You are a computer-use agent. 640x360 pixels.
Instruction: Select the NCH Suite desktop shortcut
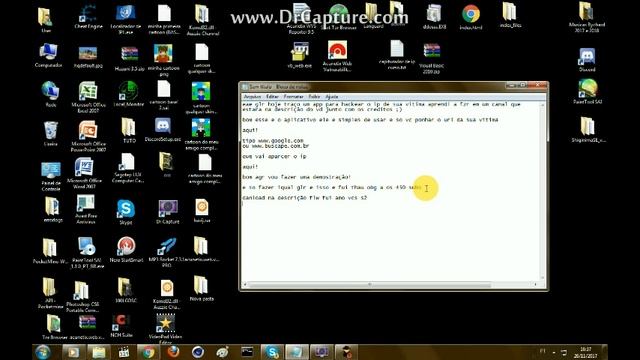pos(121,326)
